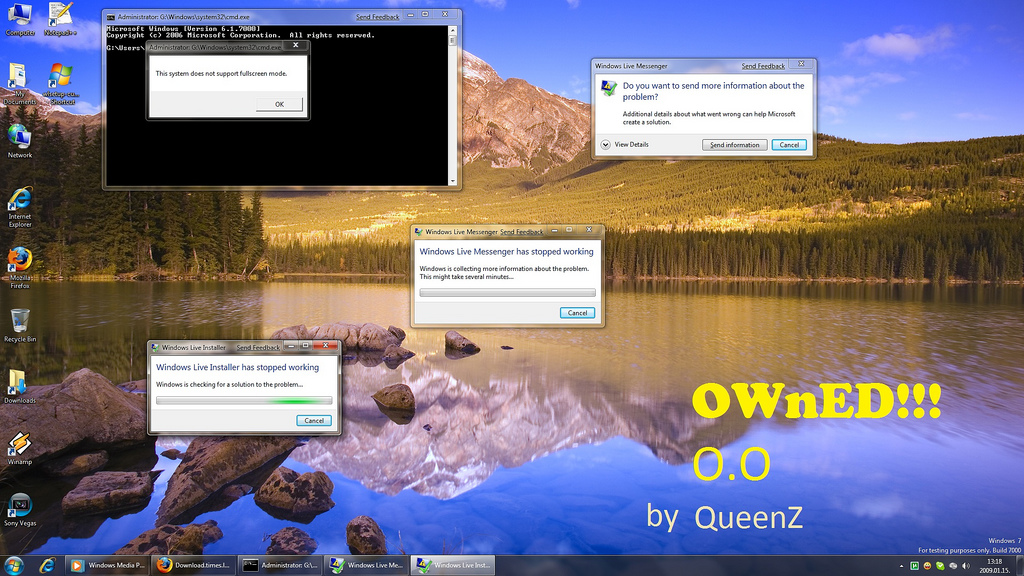
Task: Select the Internet Explorer desktop icon
Action: click(20, 206)
